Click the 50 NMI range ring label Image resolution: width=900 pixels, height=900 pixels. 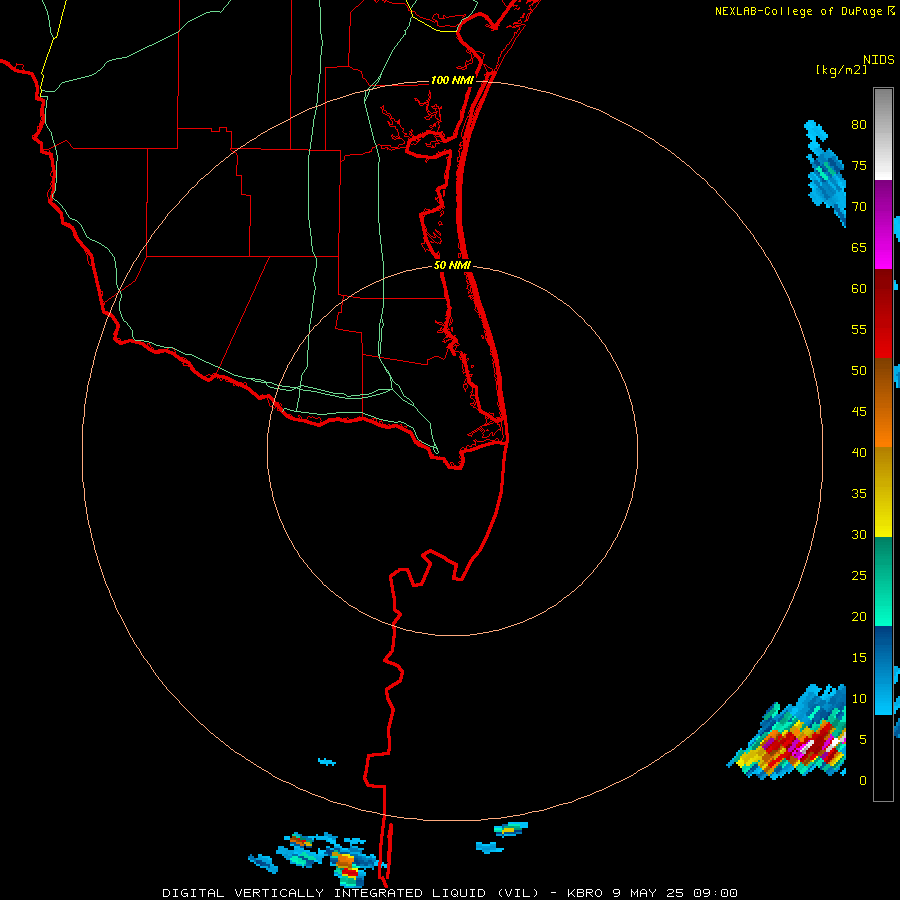point(452,265)
